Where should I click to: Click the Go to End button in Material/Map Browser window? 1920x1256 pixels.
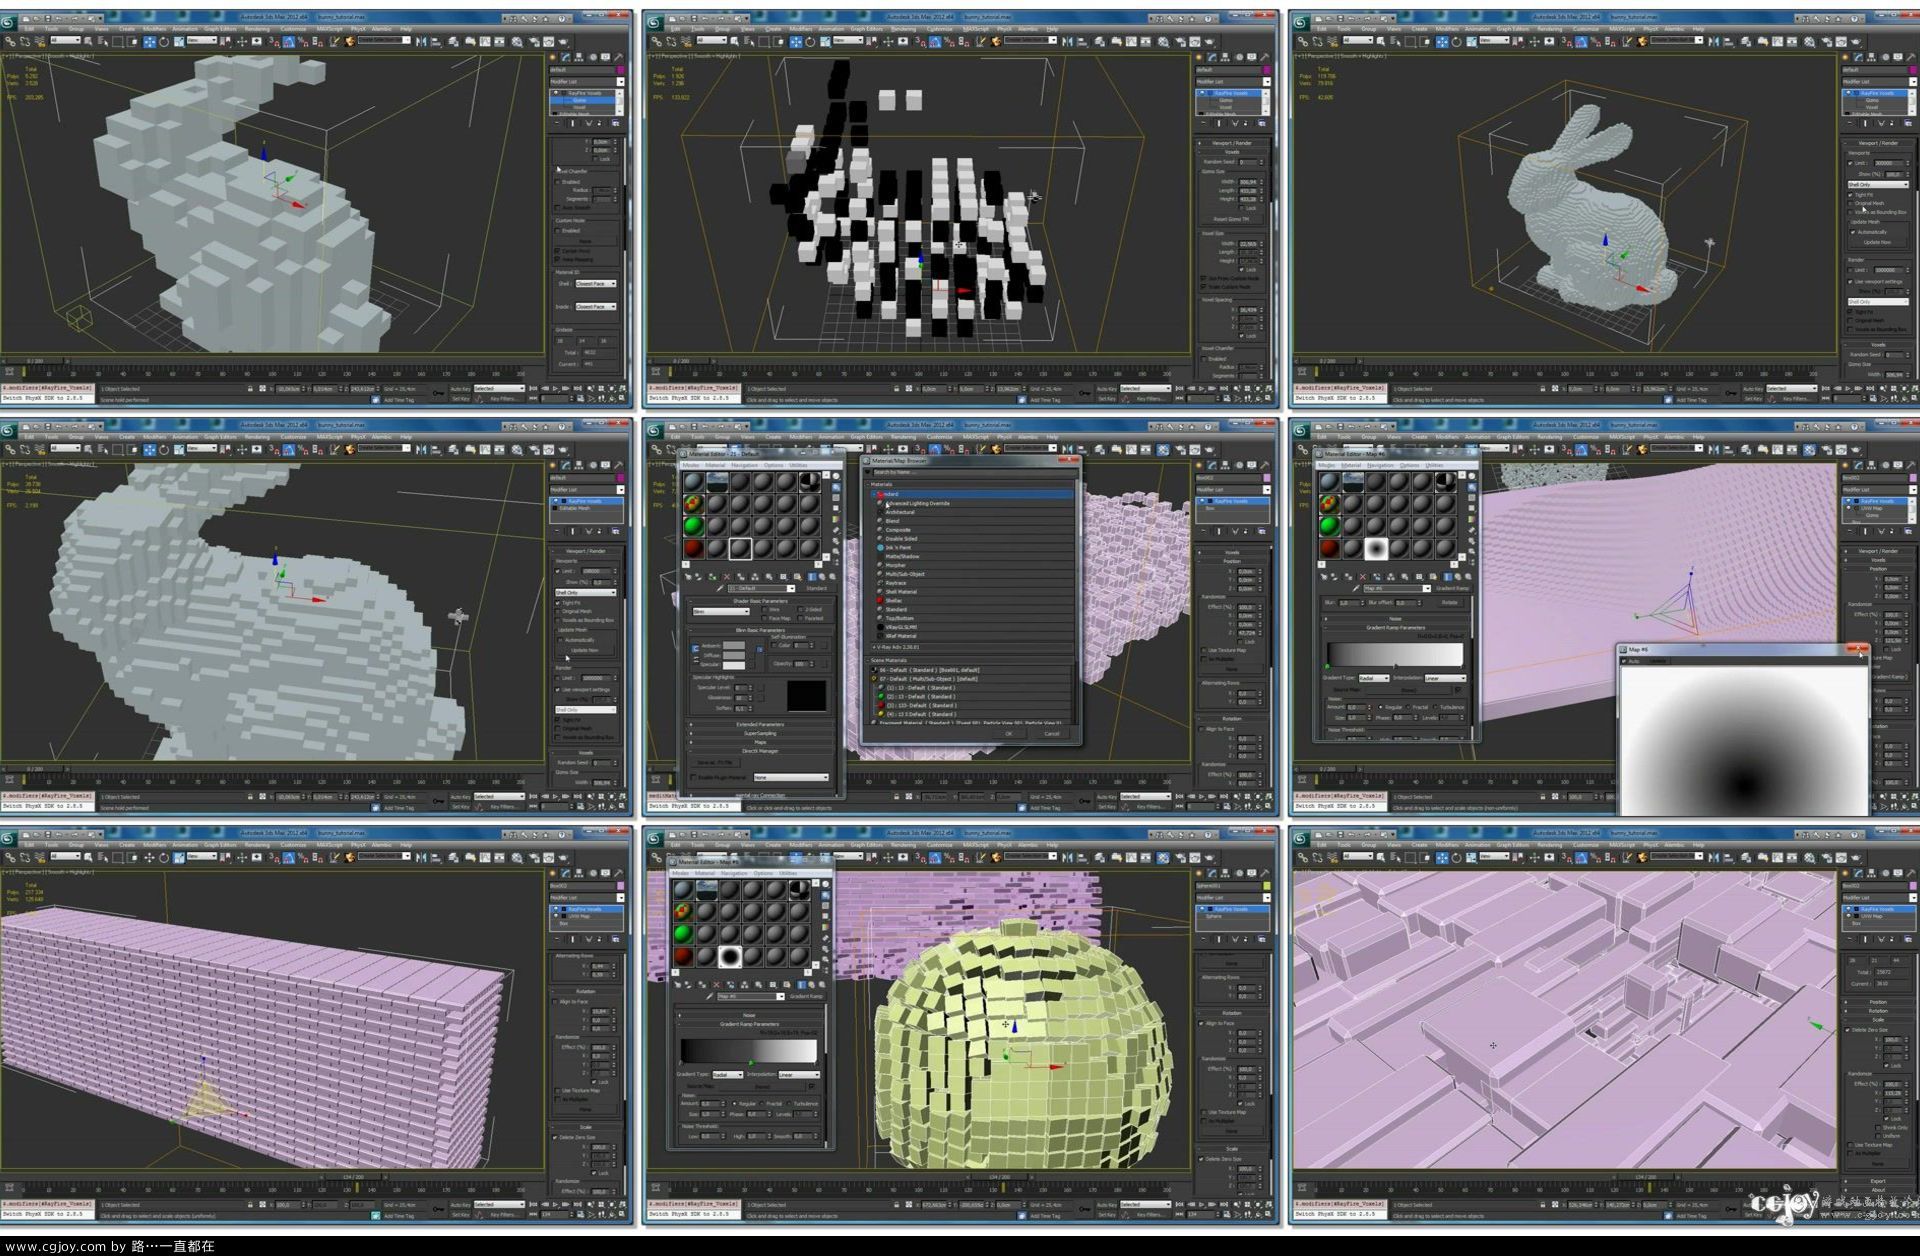(1224, 796)
